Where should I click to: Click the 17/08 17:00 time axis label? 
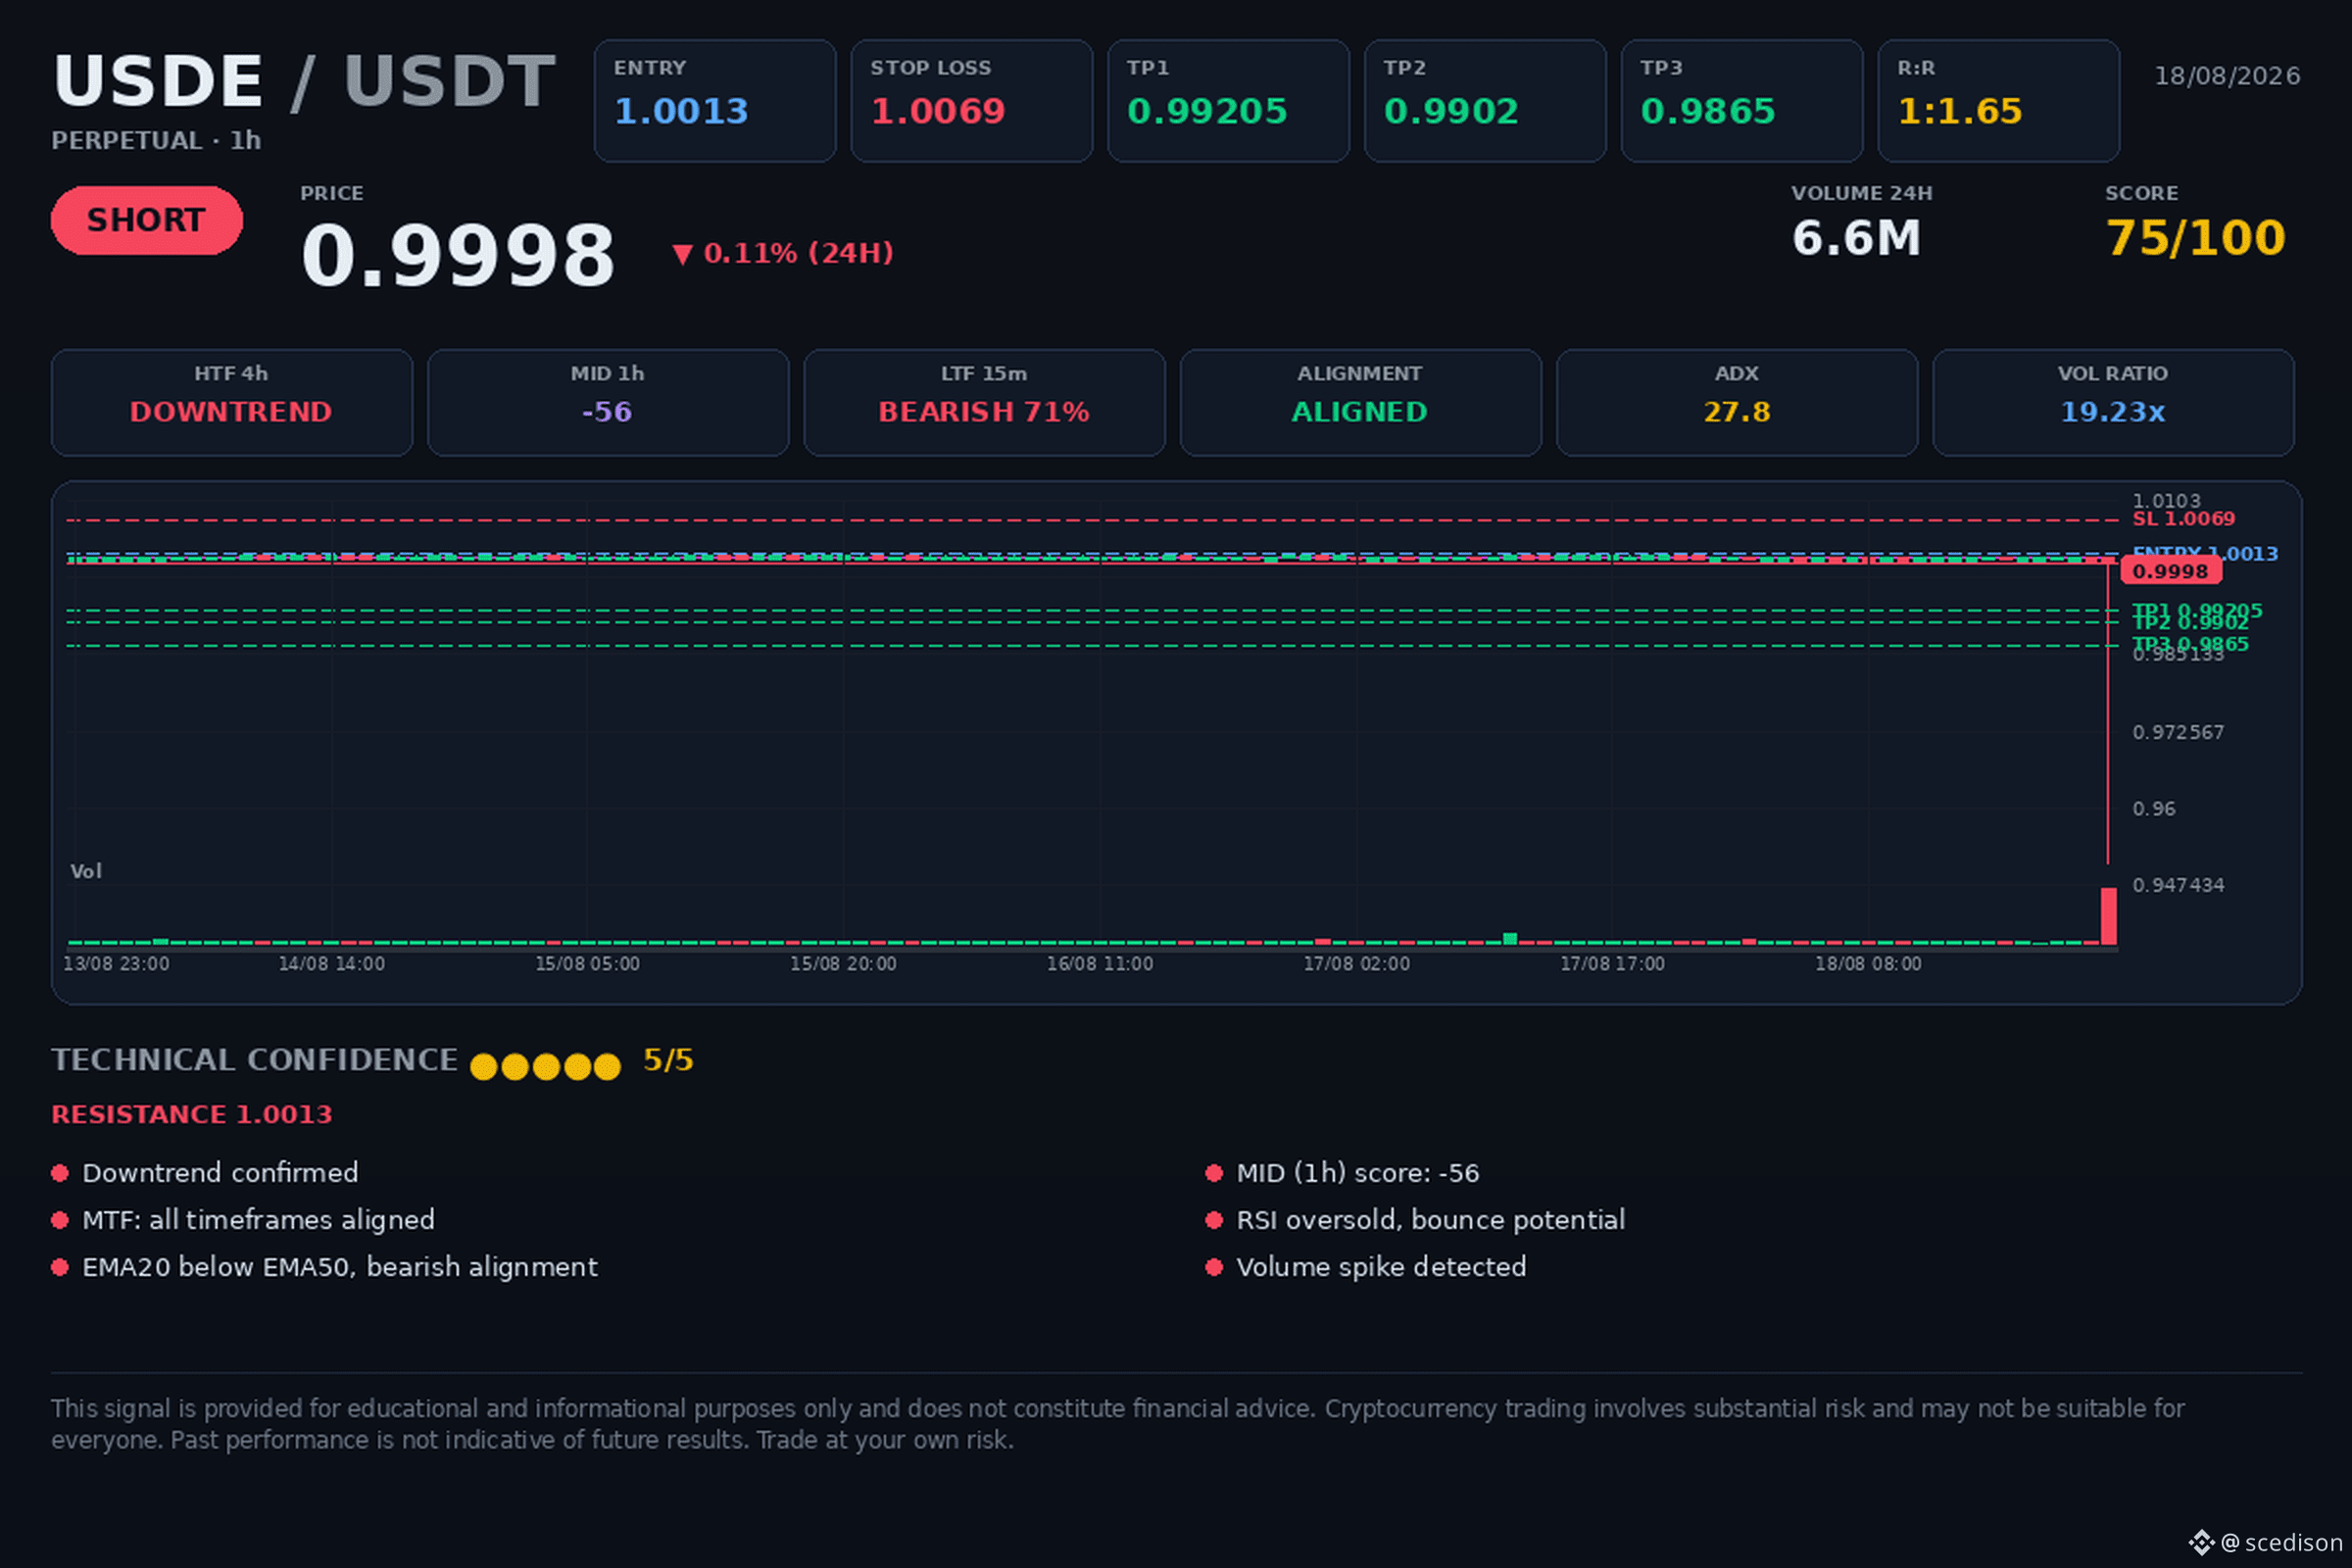pyautogui.click(x=1612, y=964)
